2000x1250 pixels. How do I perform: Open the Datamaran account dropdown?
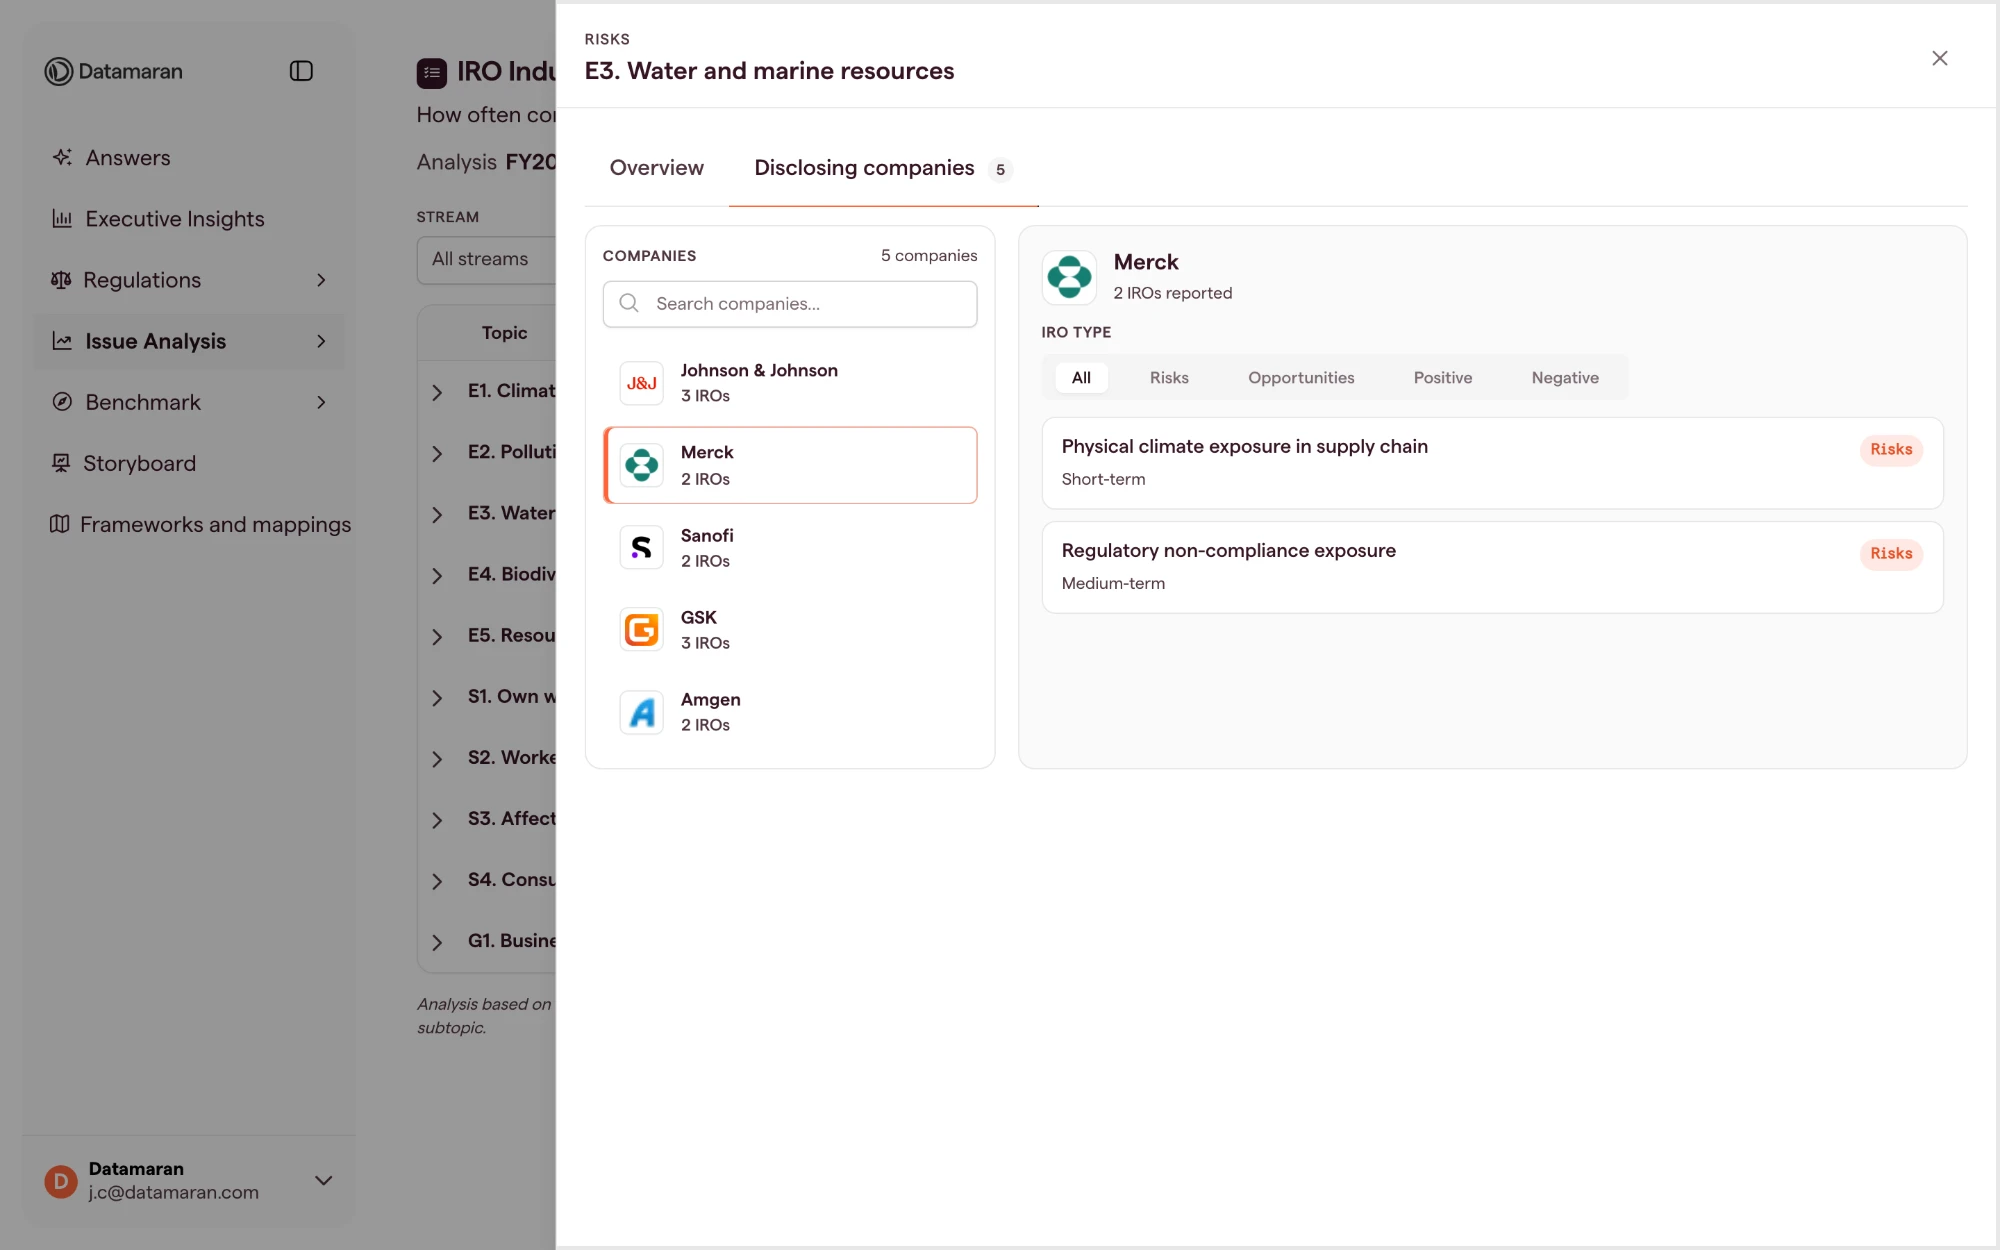(x=323, y=1180)
